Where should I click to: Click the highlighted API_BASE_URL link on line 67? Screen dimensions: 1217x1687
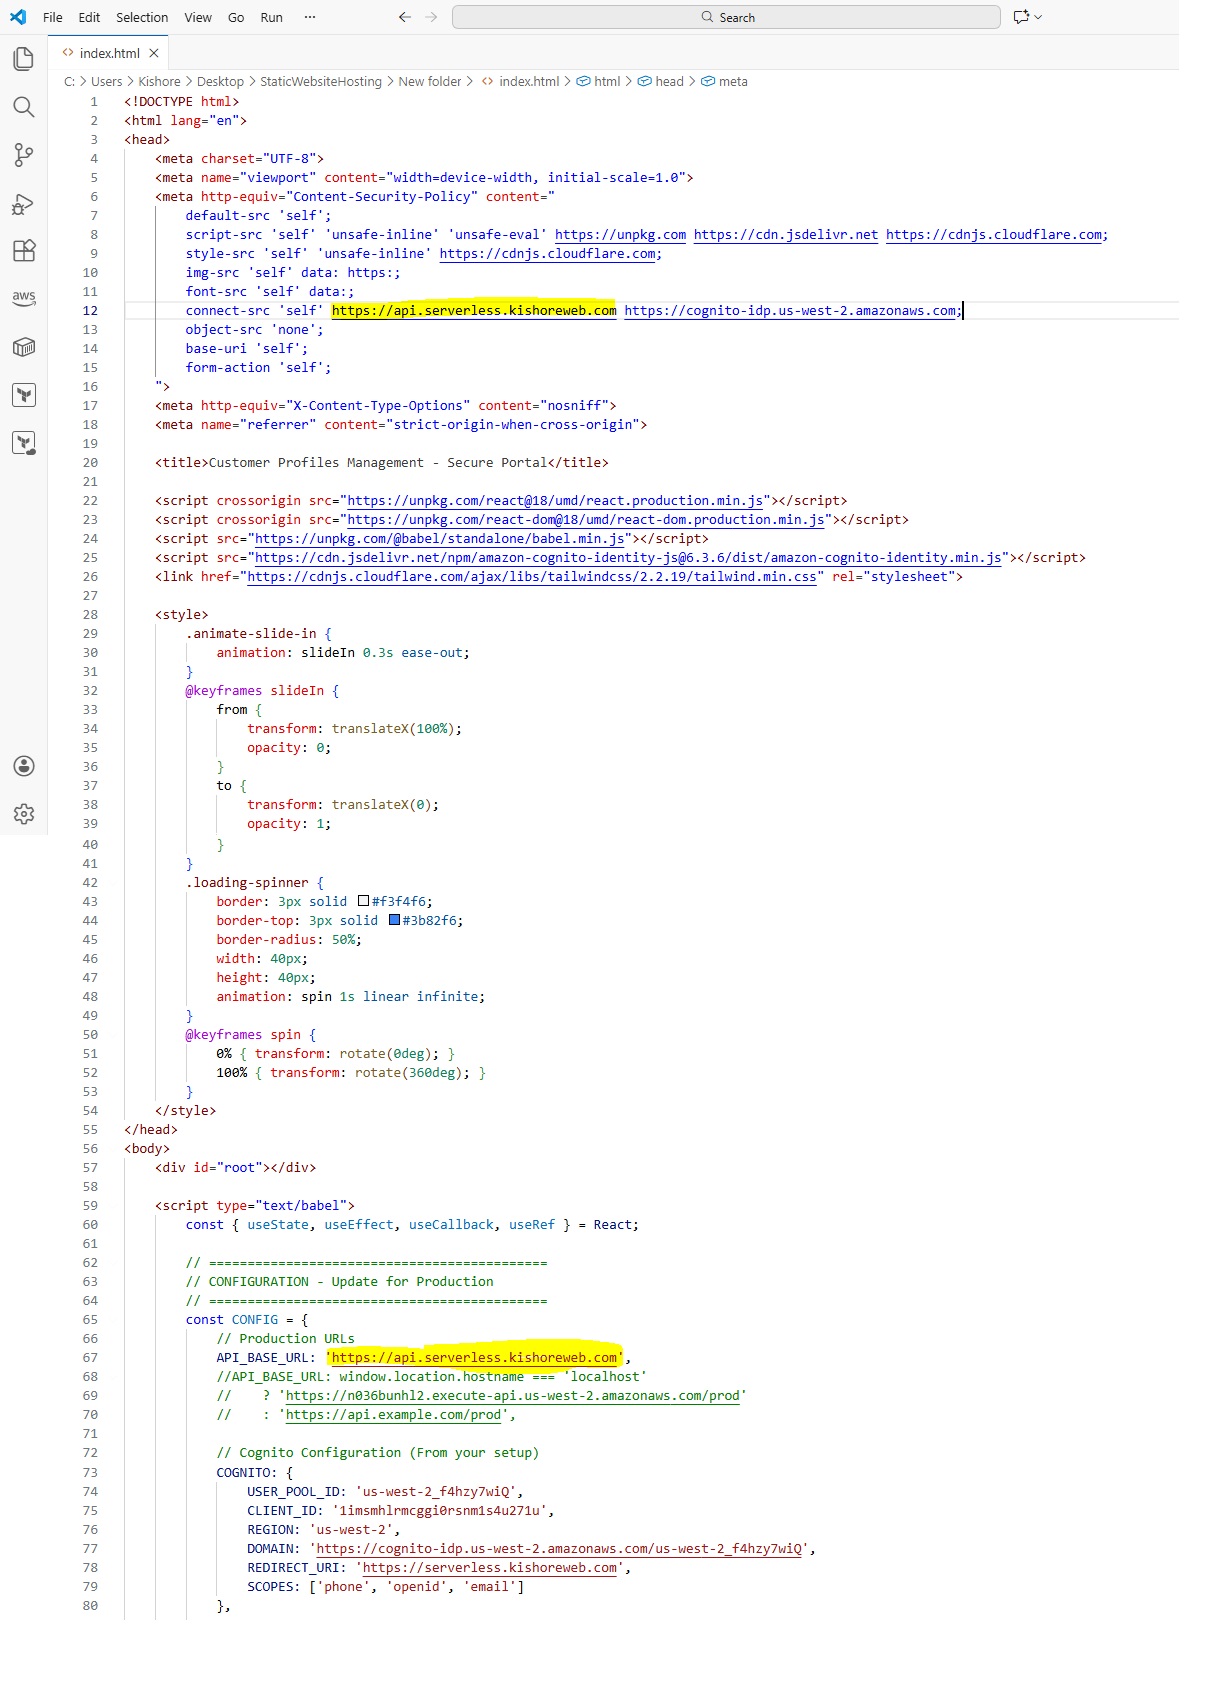click(474, 1357)
